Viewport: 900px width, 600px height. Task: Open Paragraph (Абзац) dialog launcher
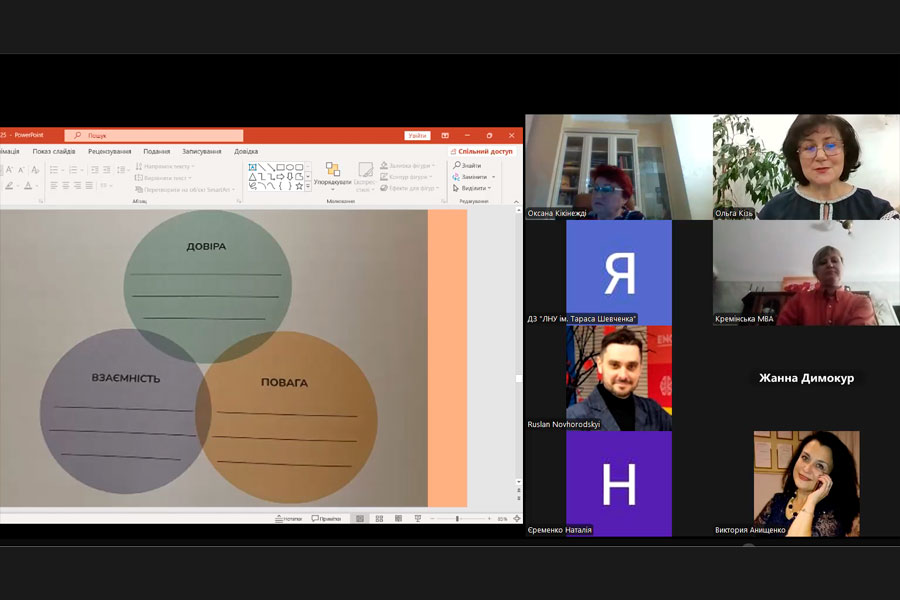pos(239,201)
